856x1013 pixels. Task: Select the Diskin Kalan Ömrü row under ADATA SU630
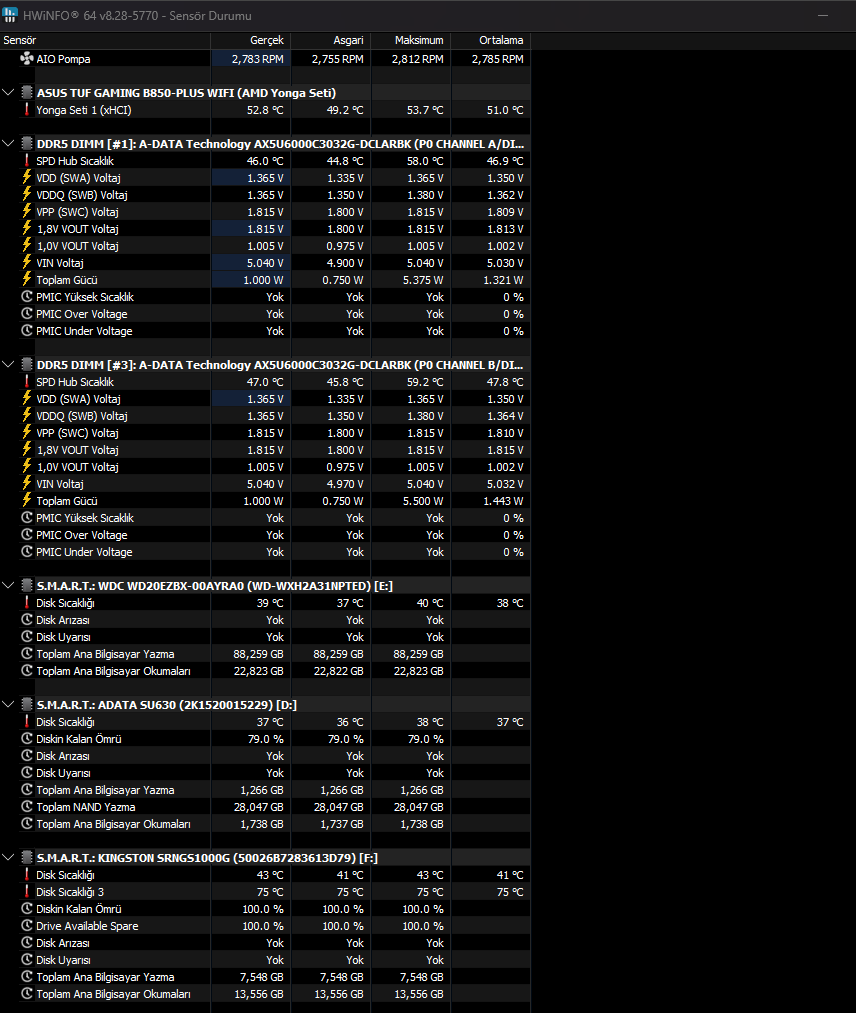(265, 738)
